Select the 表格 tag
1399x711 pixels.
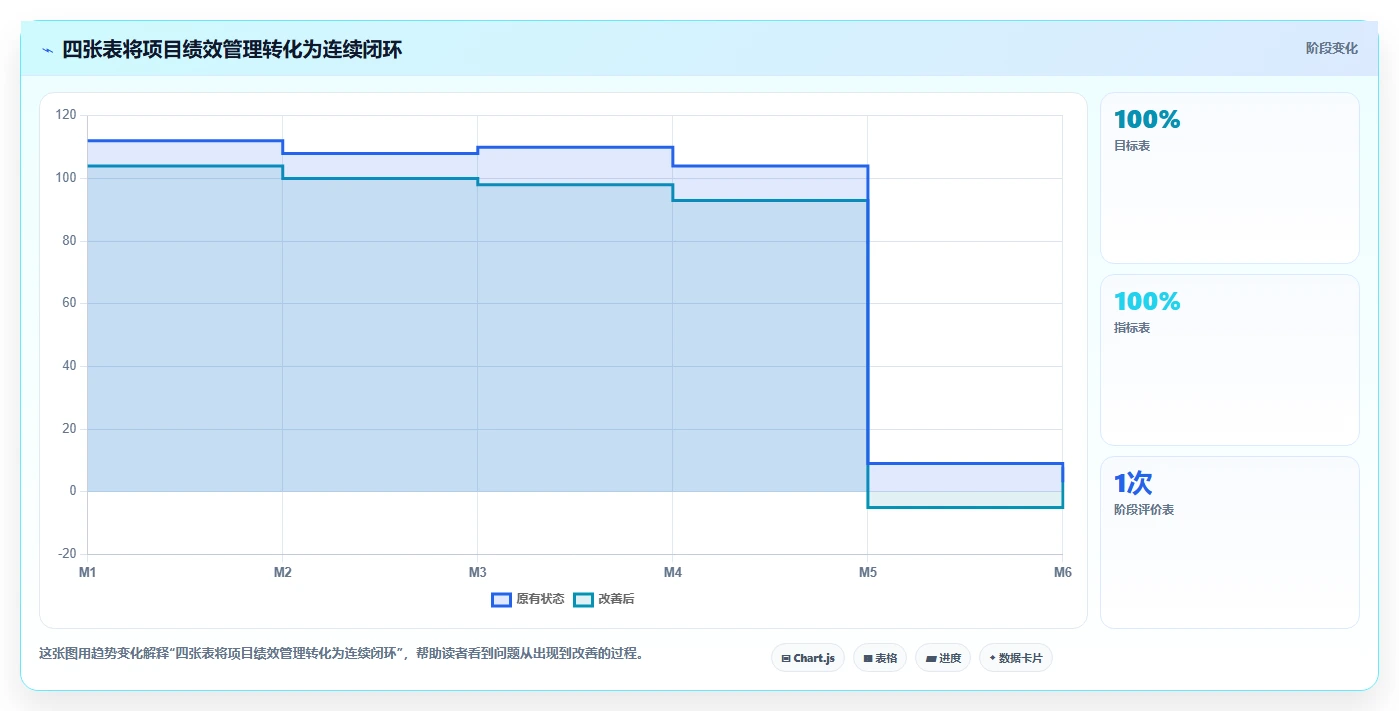click(880, 658)
